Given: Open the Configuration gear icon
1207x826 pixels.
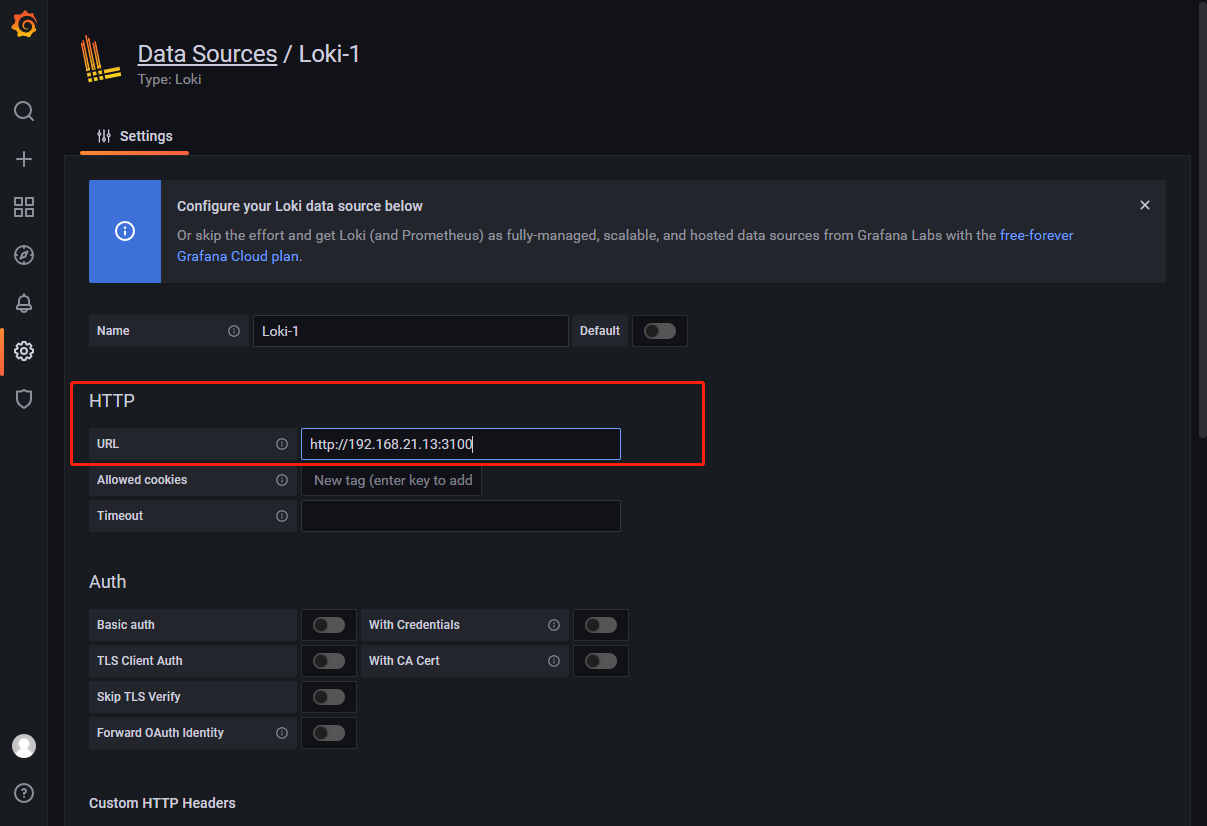Looking at the screenshot, I should 24,351.
